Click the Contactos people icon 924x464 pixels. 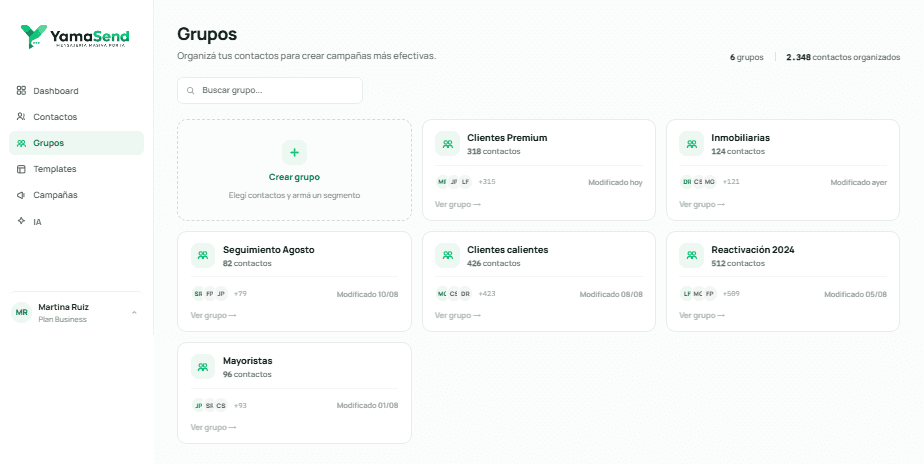pos(21,117)
